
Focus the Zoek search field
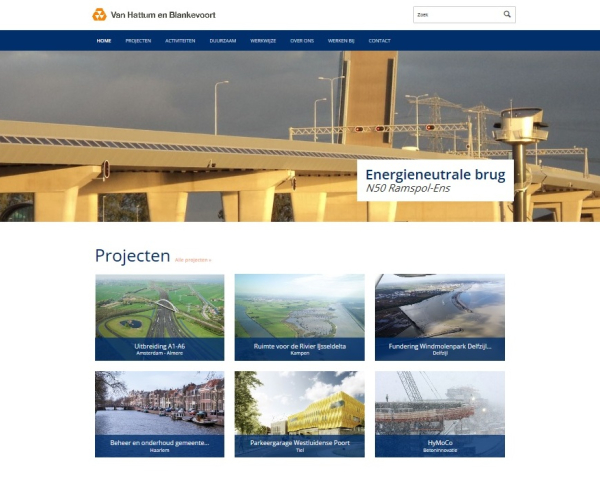(x=458, y=15)
